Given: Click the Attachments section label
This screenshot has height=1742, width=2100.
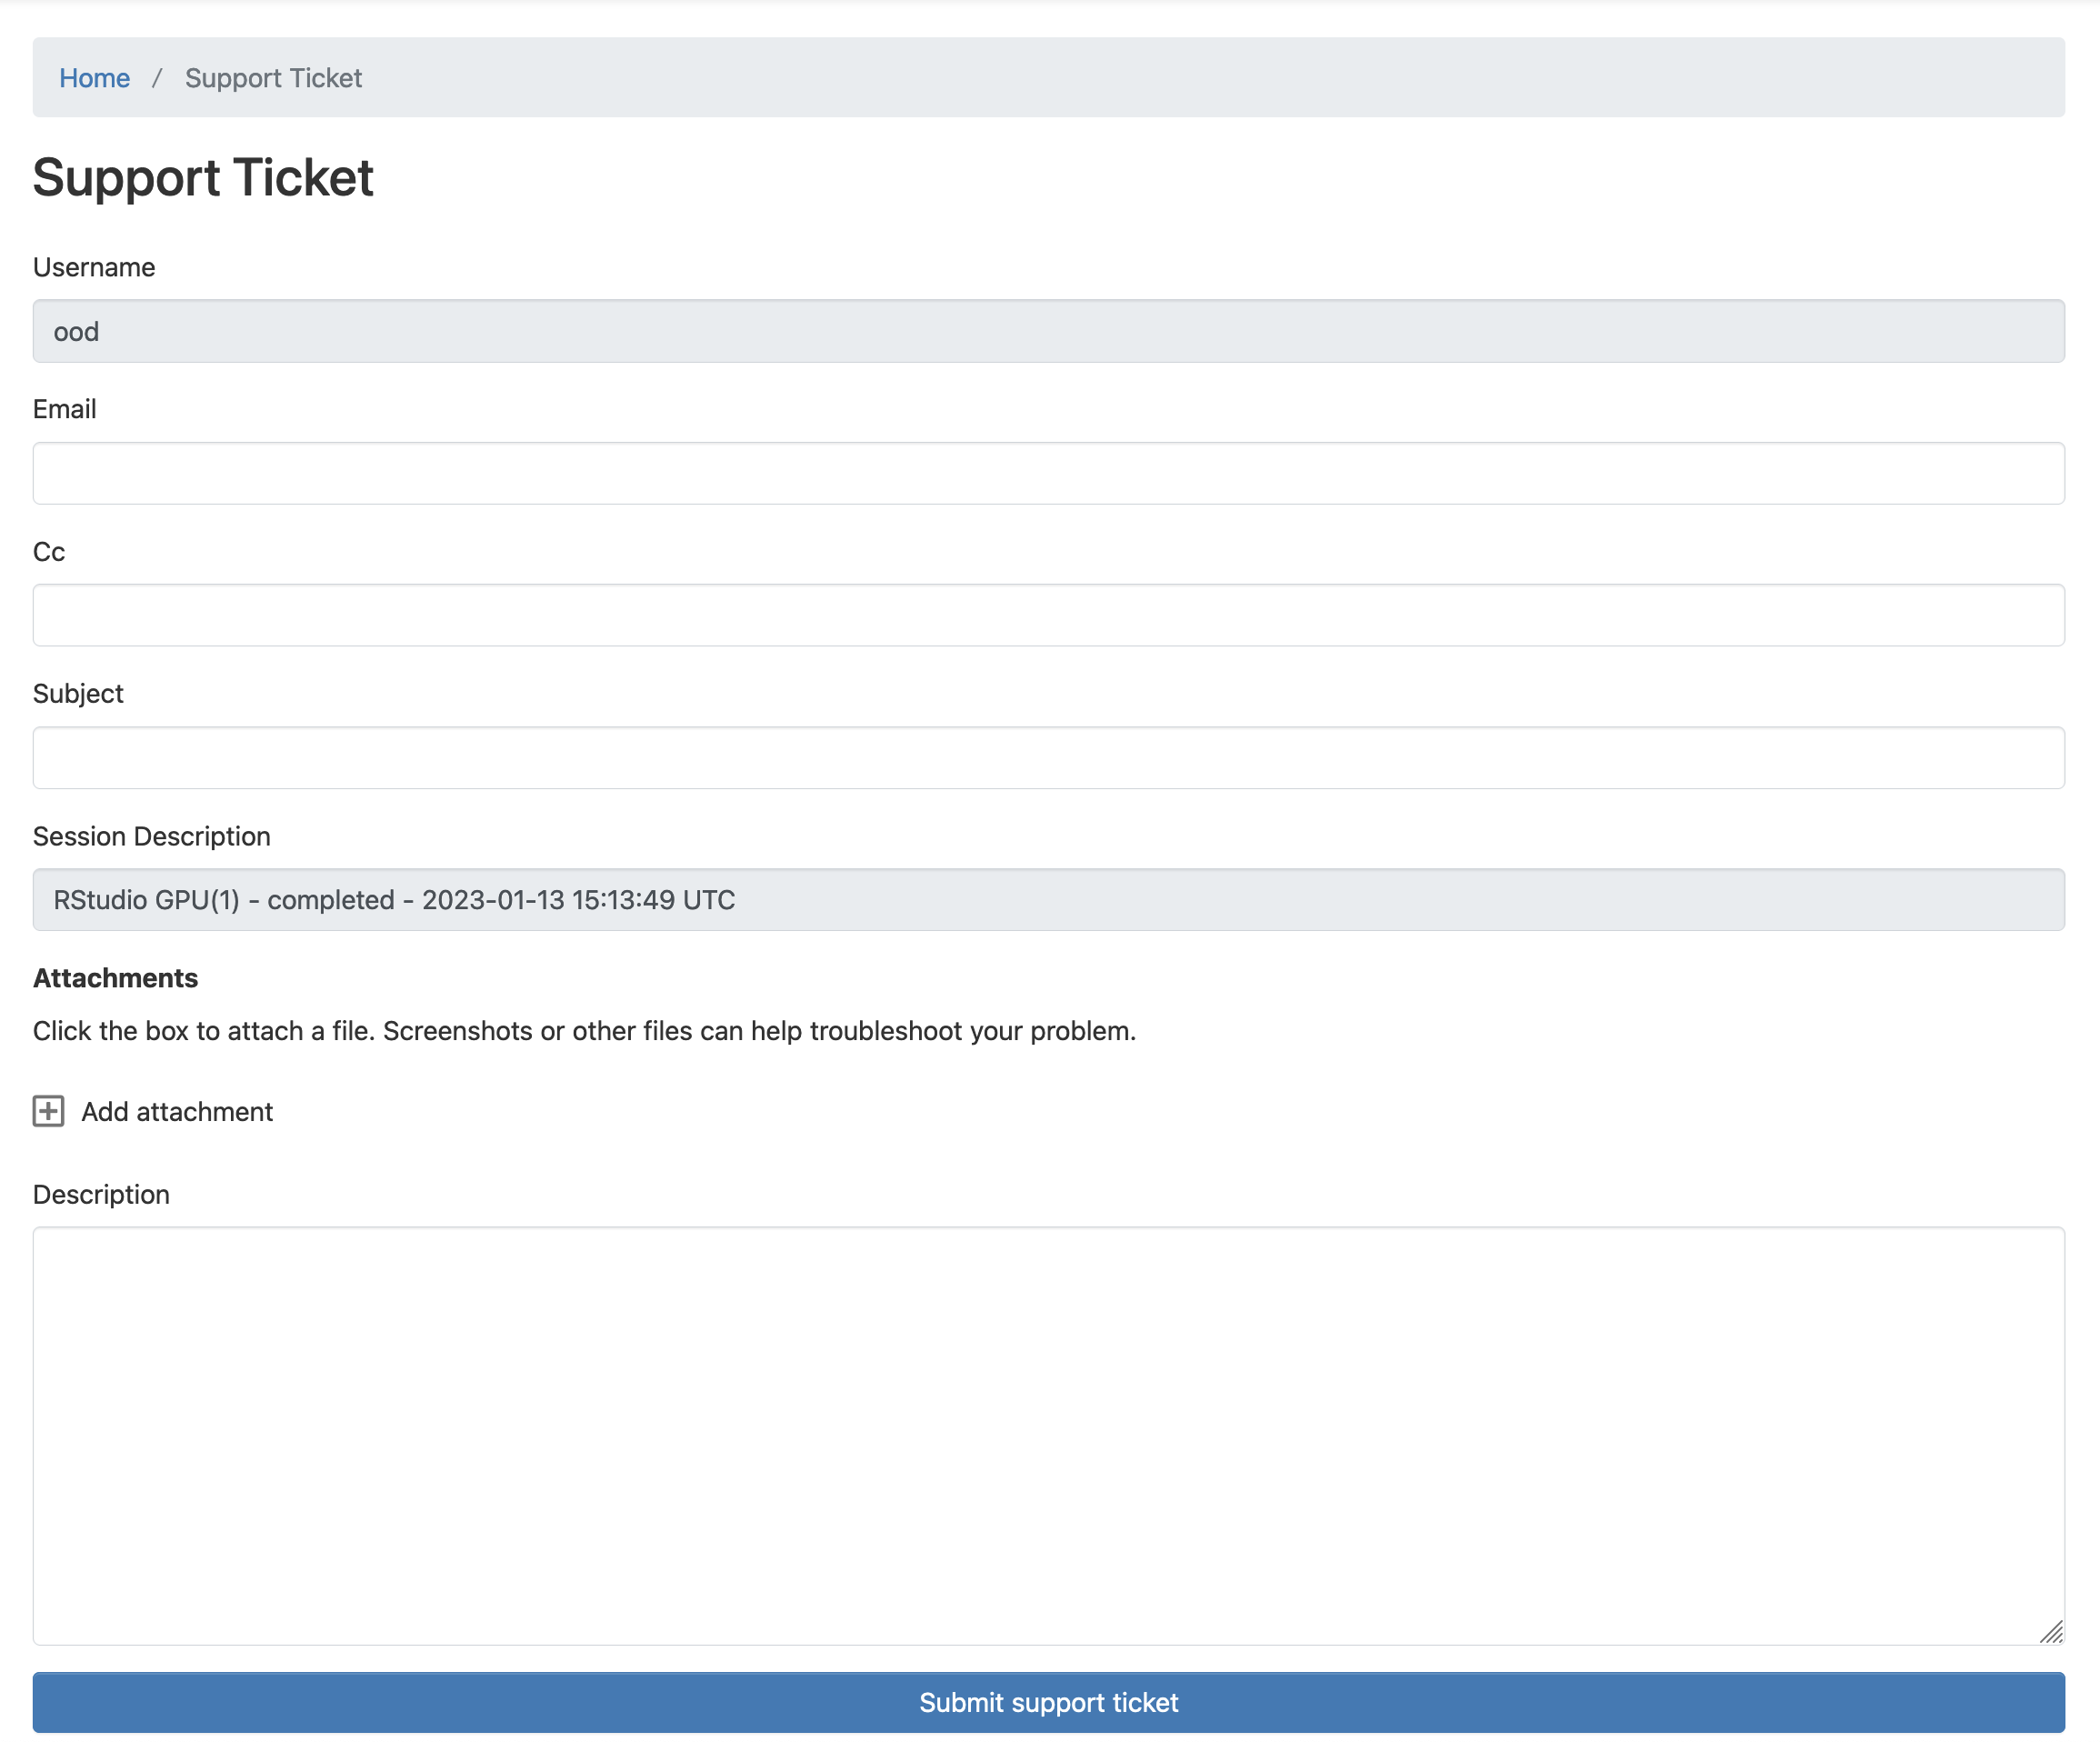Looking at the screenshot, I should pos(116,977).
